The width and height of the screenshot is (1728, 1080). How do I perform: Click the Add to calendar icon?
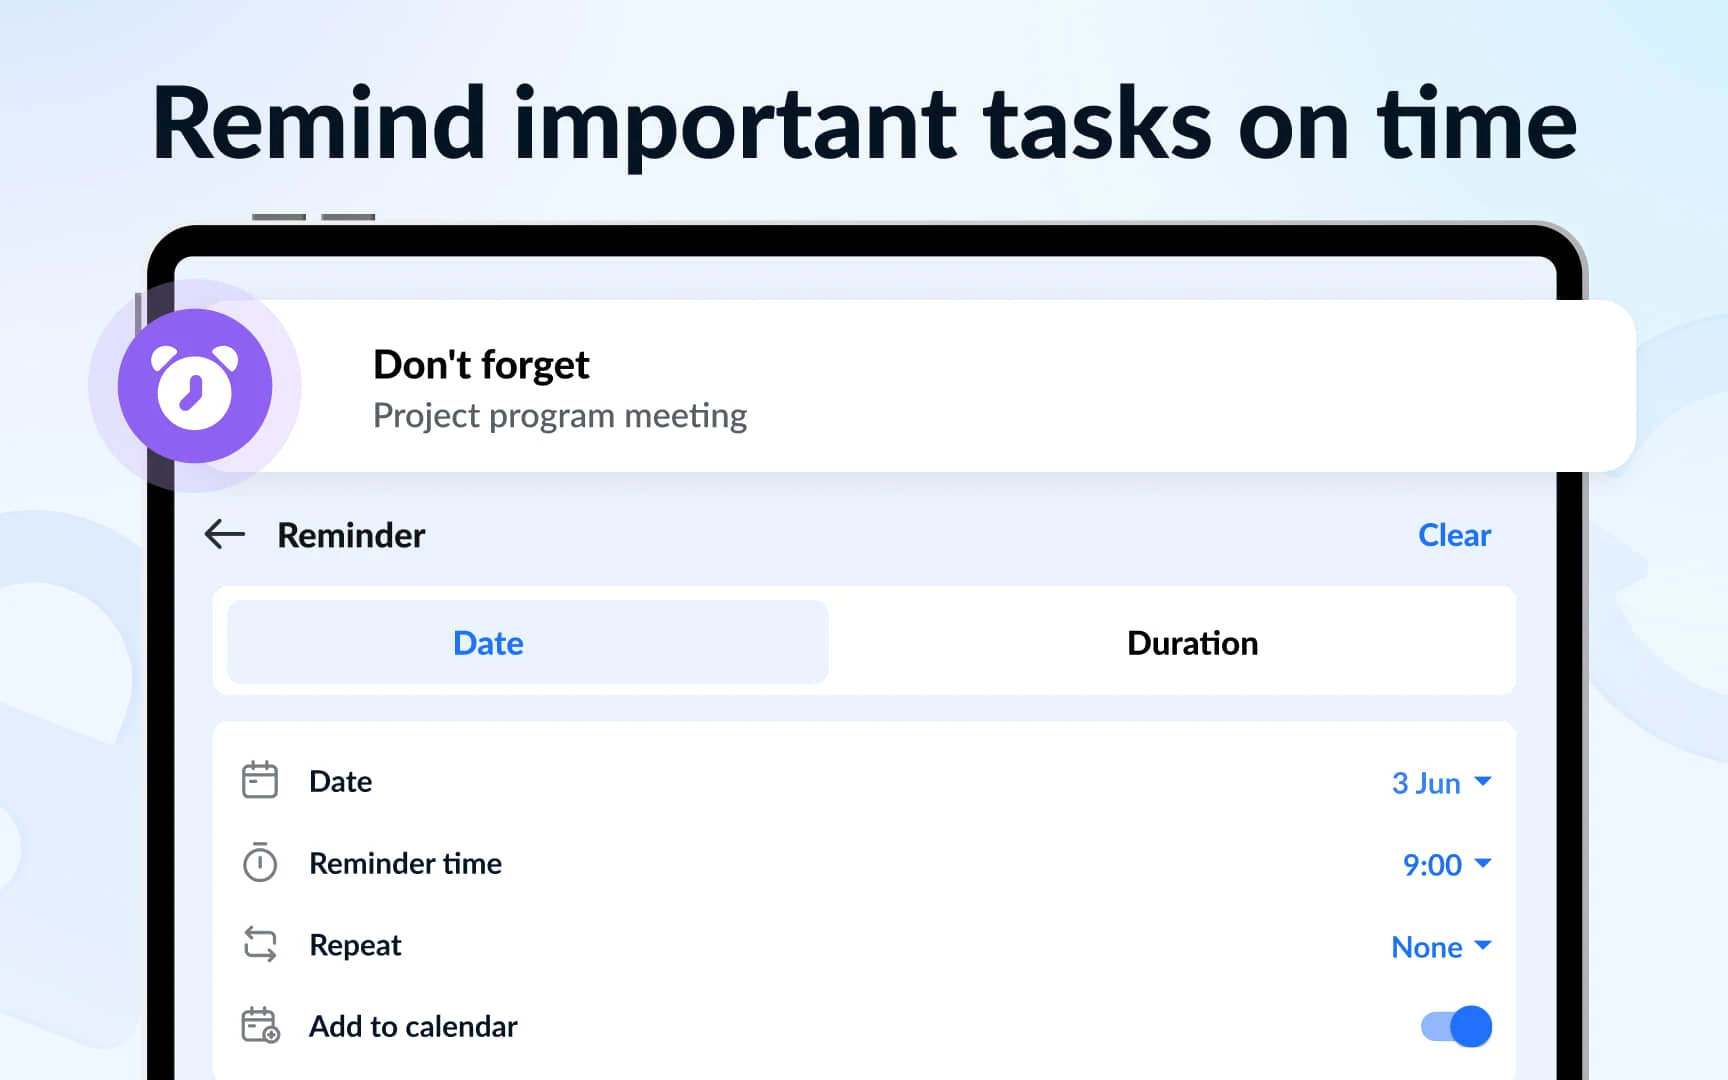(x=260, y=1025)
